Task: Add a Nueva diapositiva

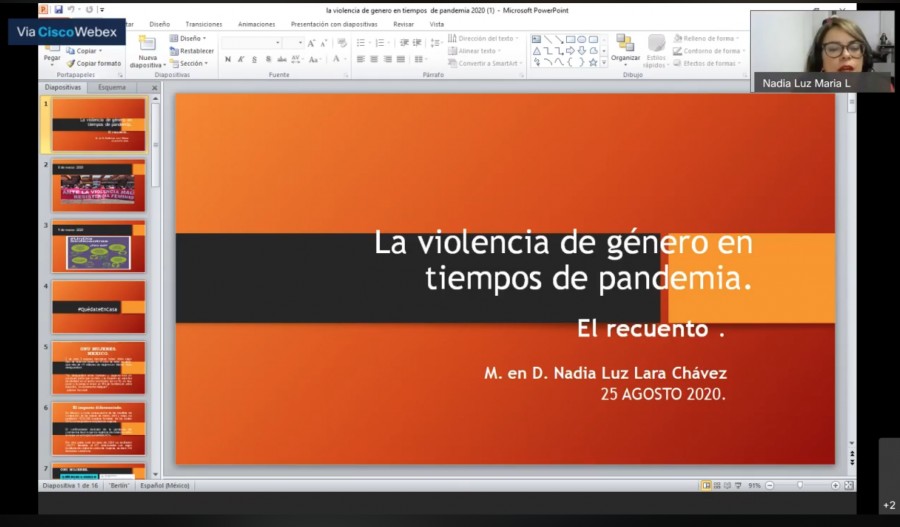Action: (148, 53)
